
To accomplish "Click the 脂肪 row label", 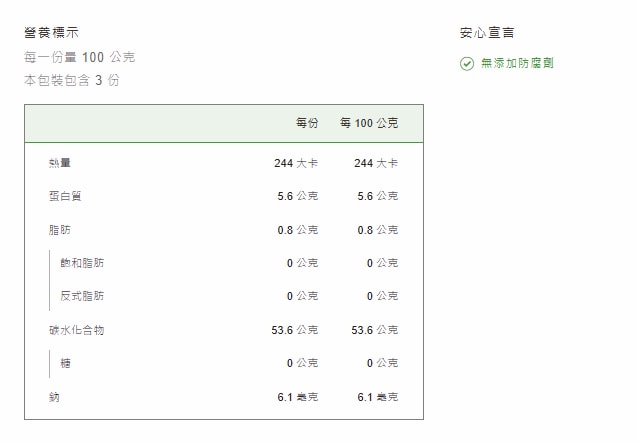I will [60, 230].
